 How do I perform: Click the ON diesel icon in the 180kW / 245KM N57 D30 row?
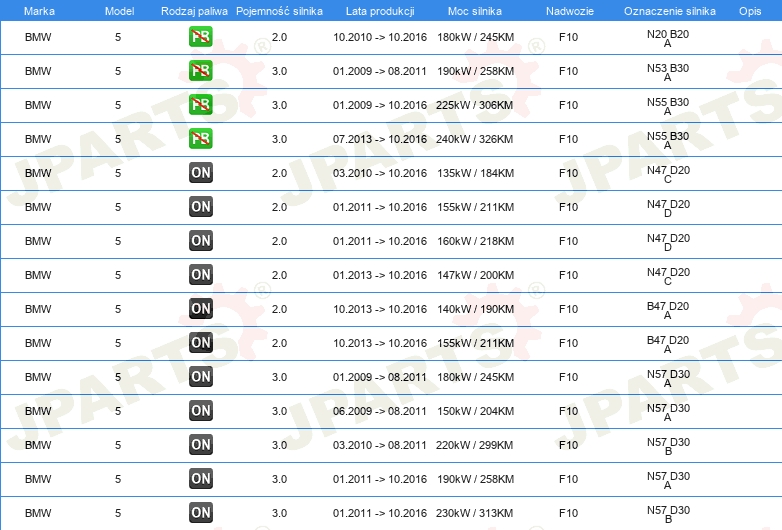tap(200, 376)
